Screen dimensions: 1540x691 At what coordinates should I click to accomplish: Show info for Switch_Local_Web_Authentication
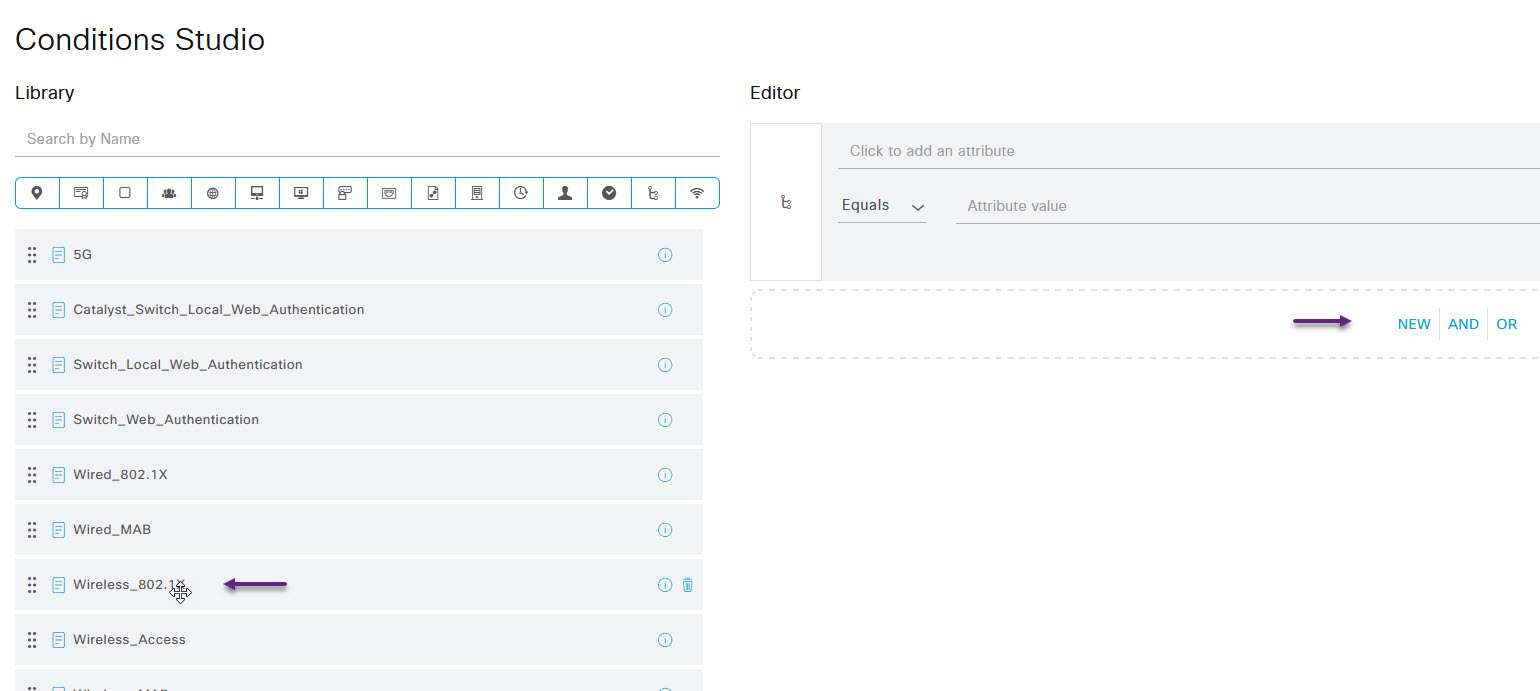pos(665,365)
